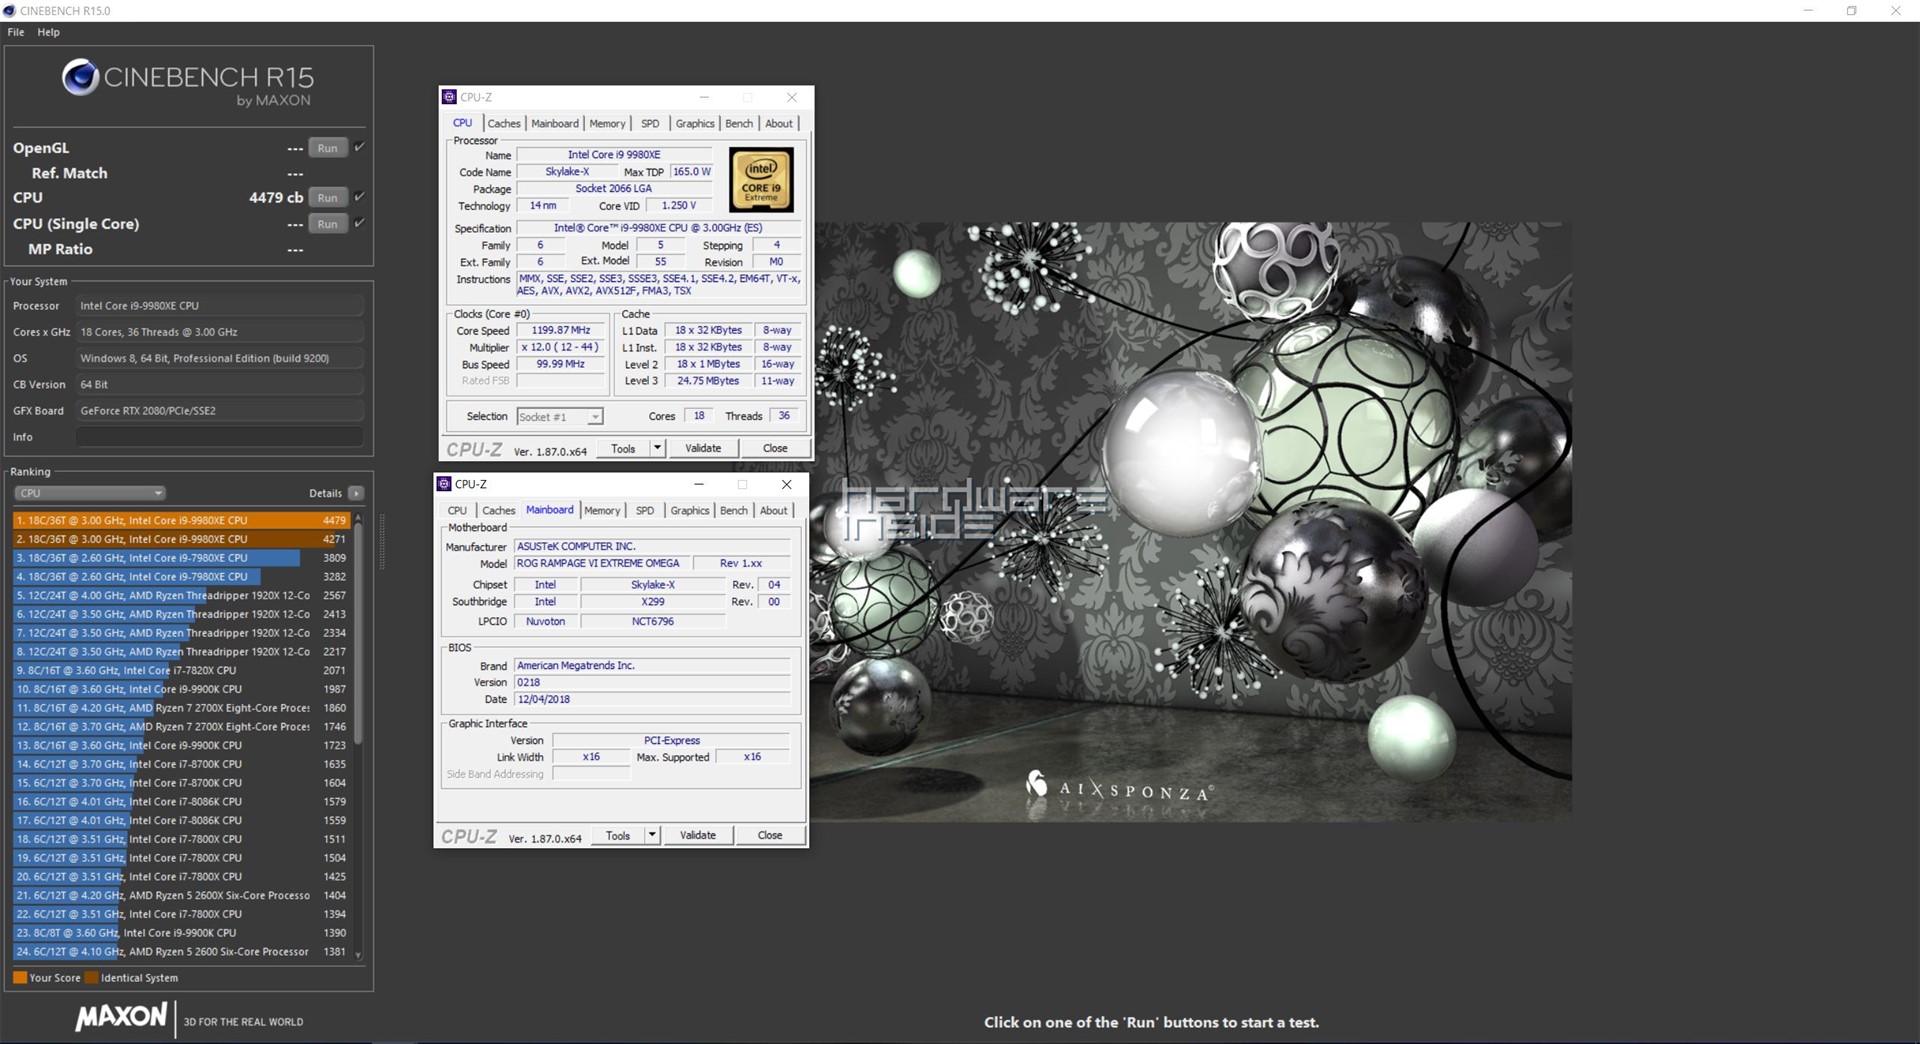Click Close button in Mainboard CPU-Z window
The width and height of the screenshot is (1920, 1044).
coord(770,835)
